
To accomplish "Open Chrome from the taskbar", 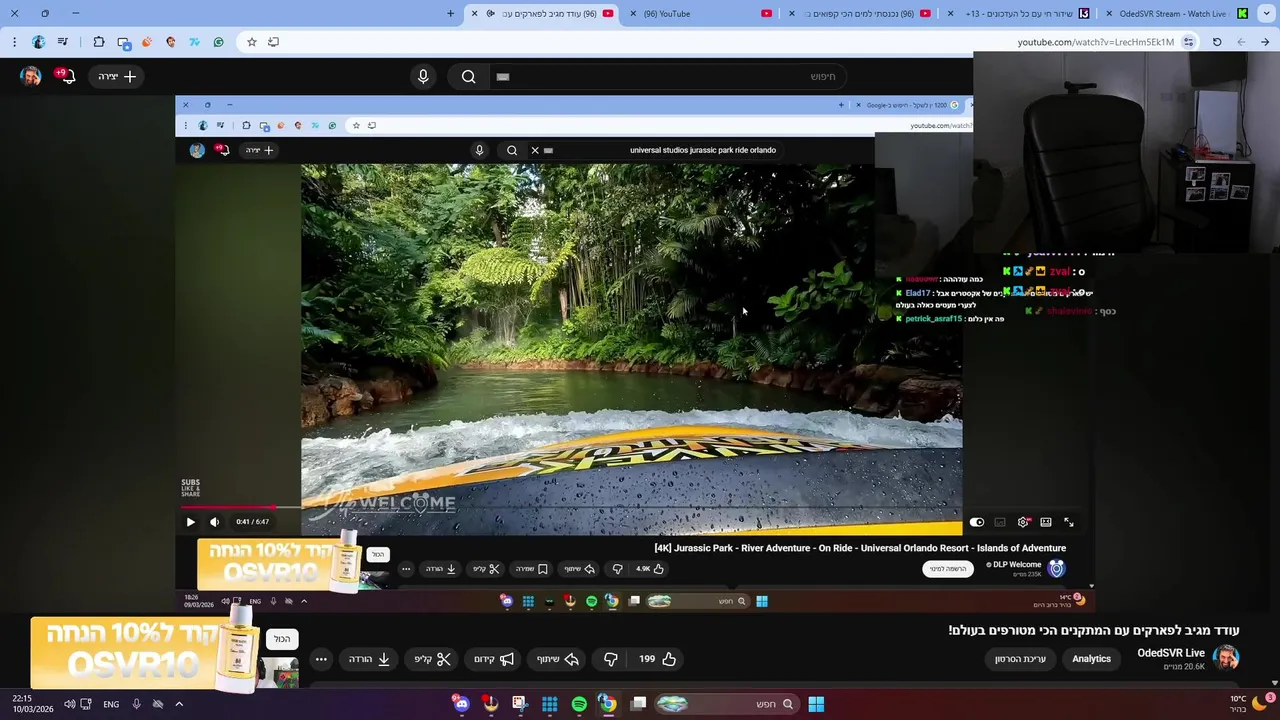I will [608, 704].
